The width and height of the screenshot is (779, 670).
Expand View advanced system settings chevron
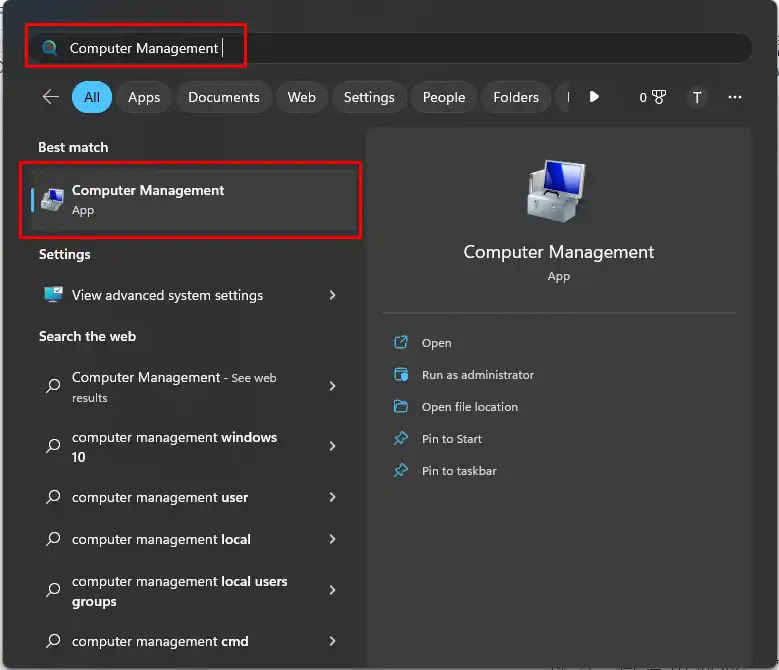(332, 295)
